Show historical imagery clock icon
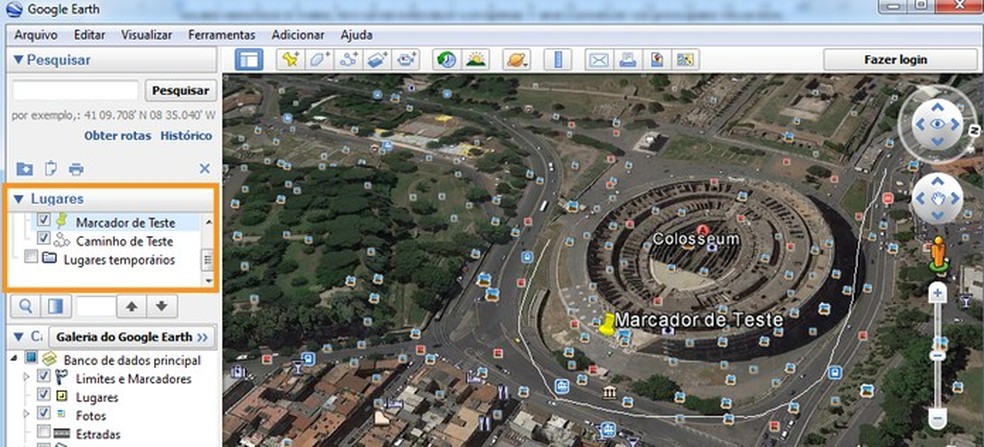Viewport: 984px width, 447px height. (447, 60)
